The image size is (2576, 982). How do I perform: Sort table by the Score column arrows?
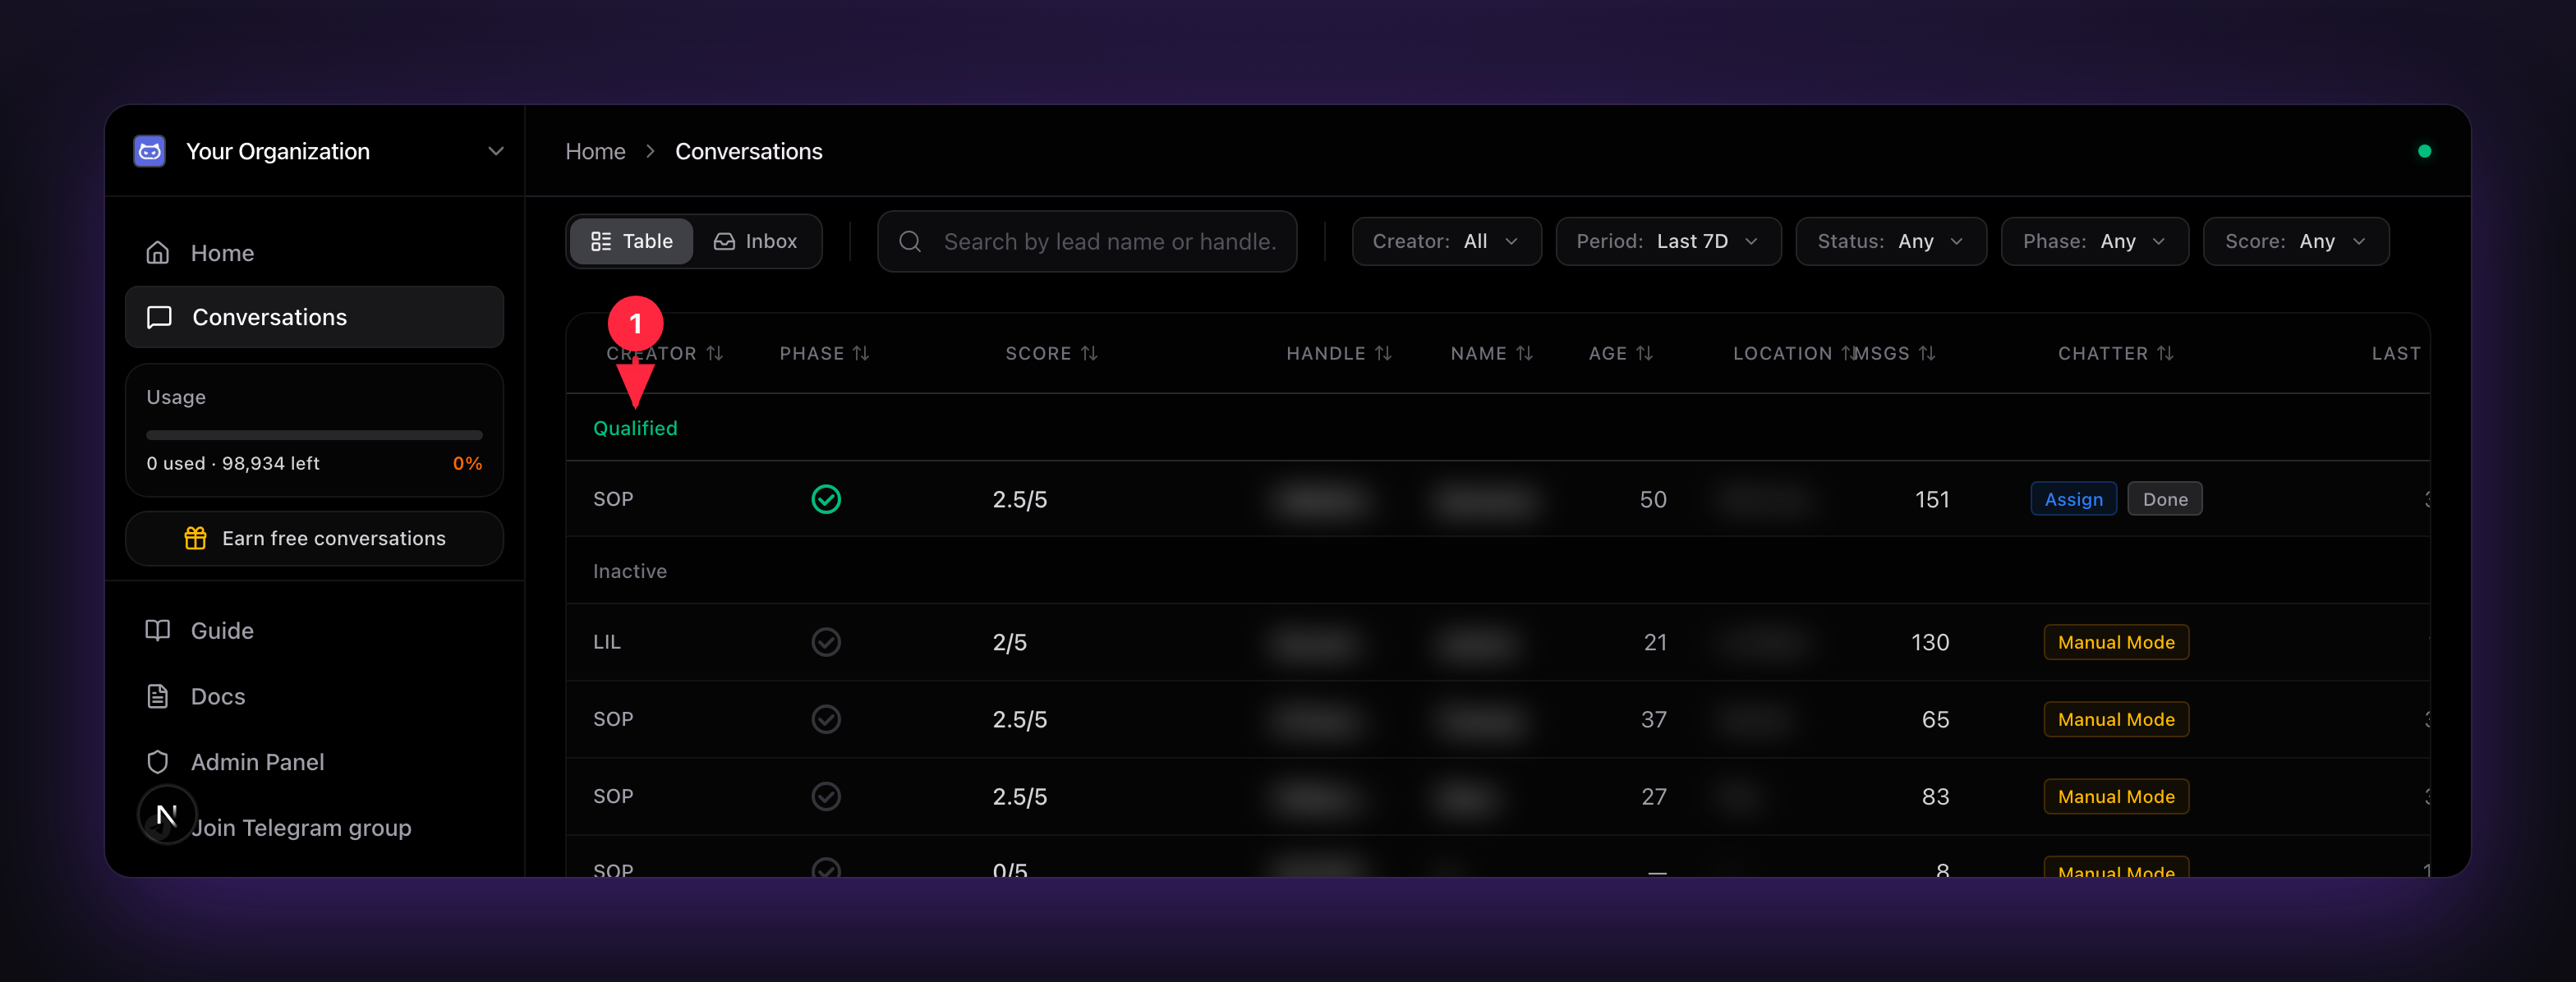pyautogui.click(x=1090, y=353)
